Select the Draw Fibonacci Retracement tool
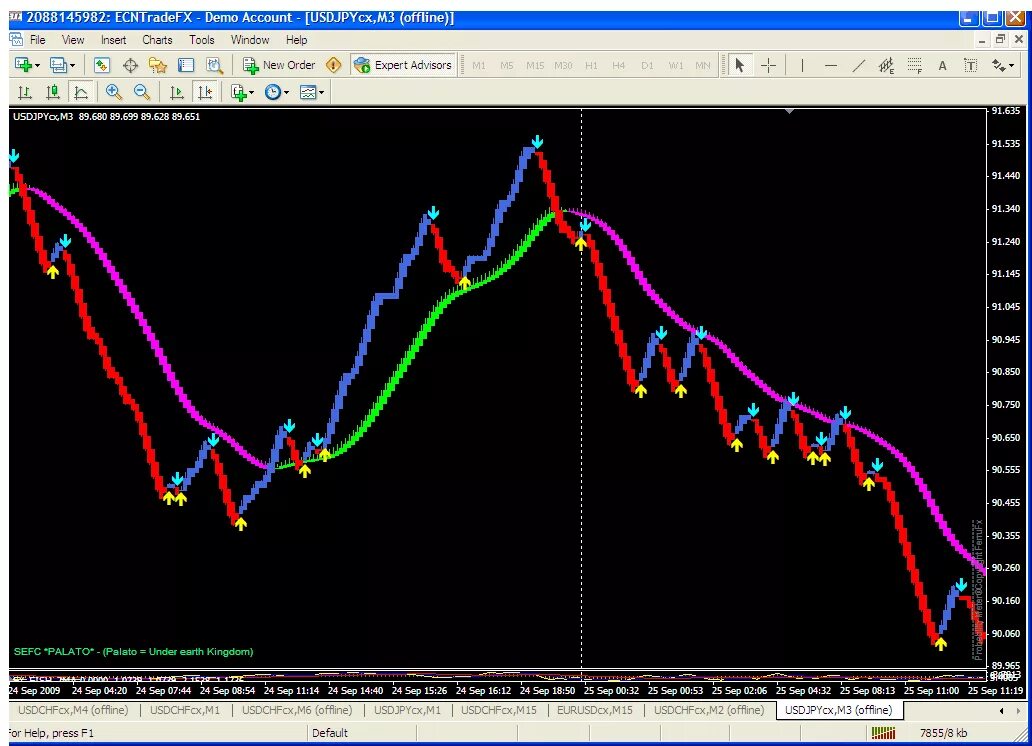Viewport: 1032px width, 746px height. coord(914,65)
